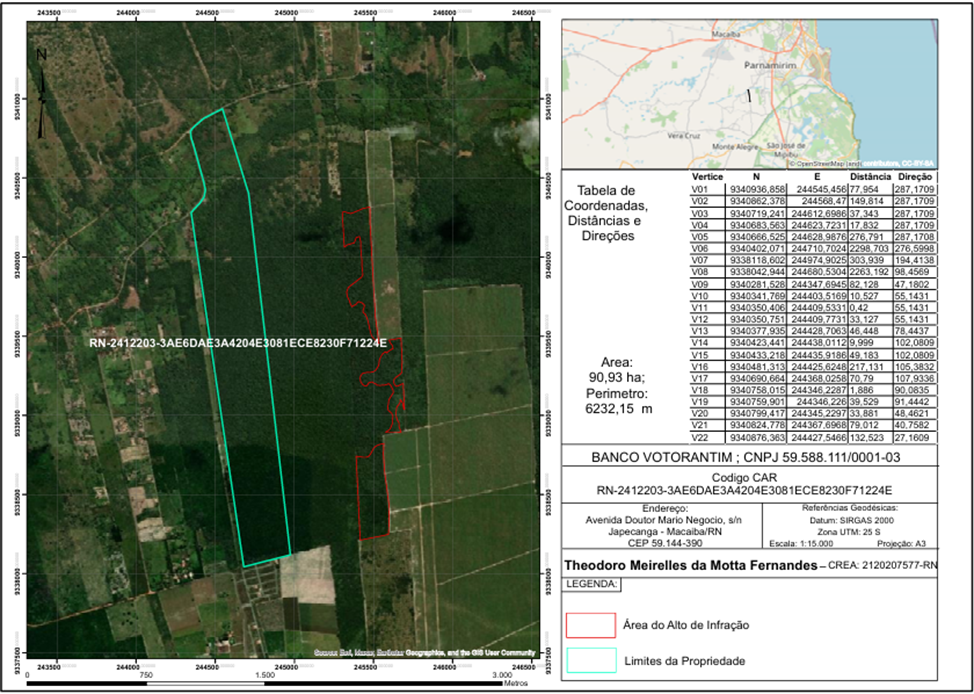Click the RN-2412203 property label on the map
The width and height of the screenshot is (974, 694).
pos(238,342)
